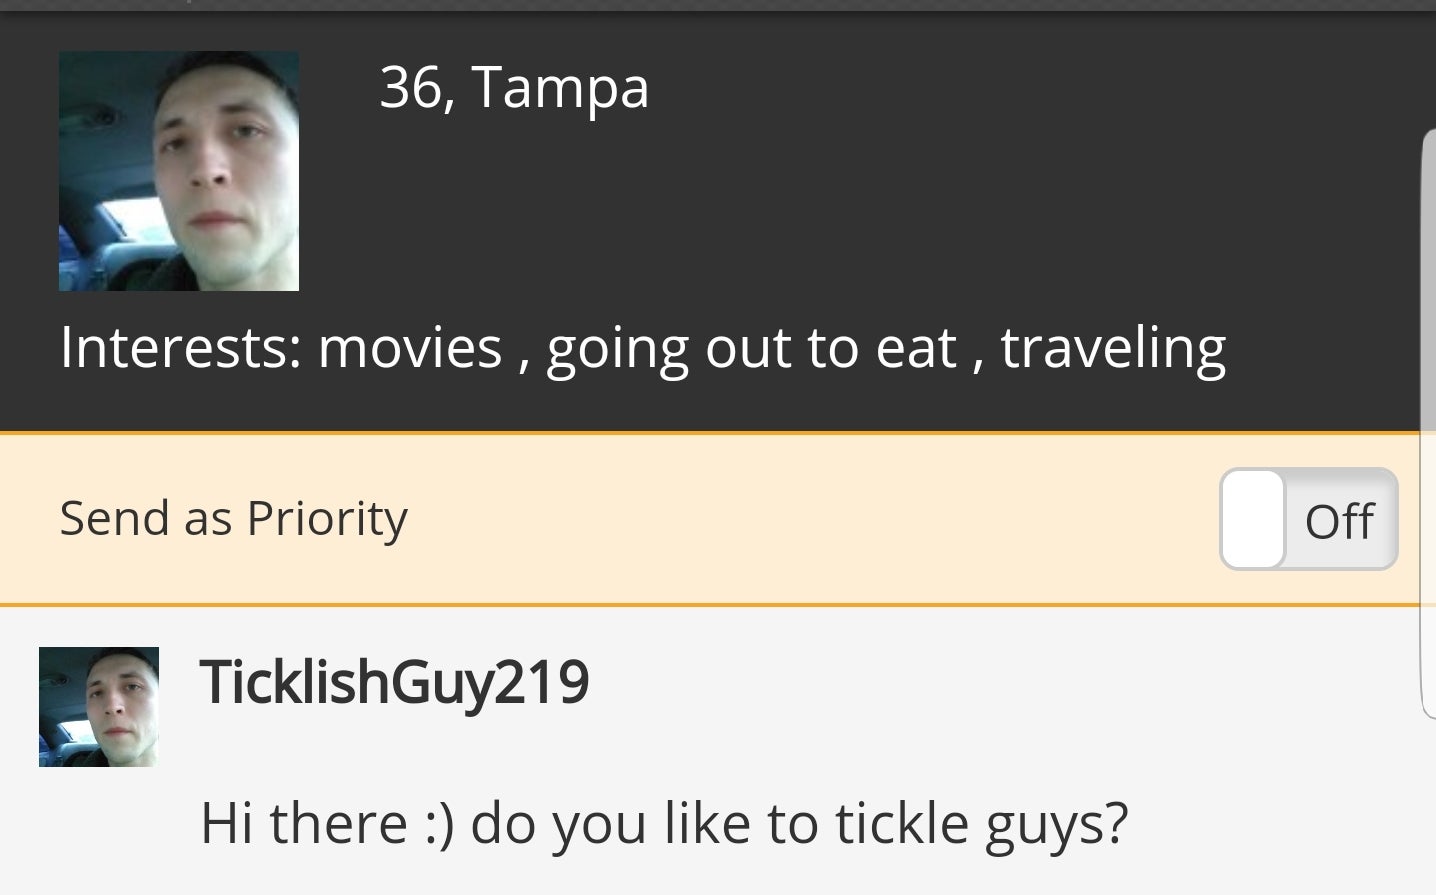
Task: Click the "traveling" interest
Action: (x=1113, y=348)
